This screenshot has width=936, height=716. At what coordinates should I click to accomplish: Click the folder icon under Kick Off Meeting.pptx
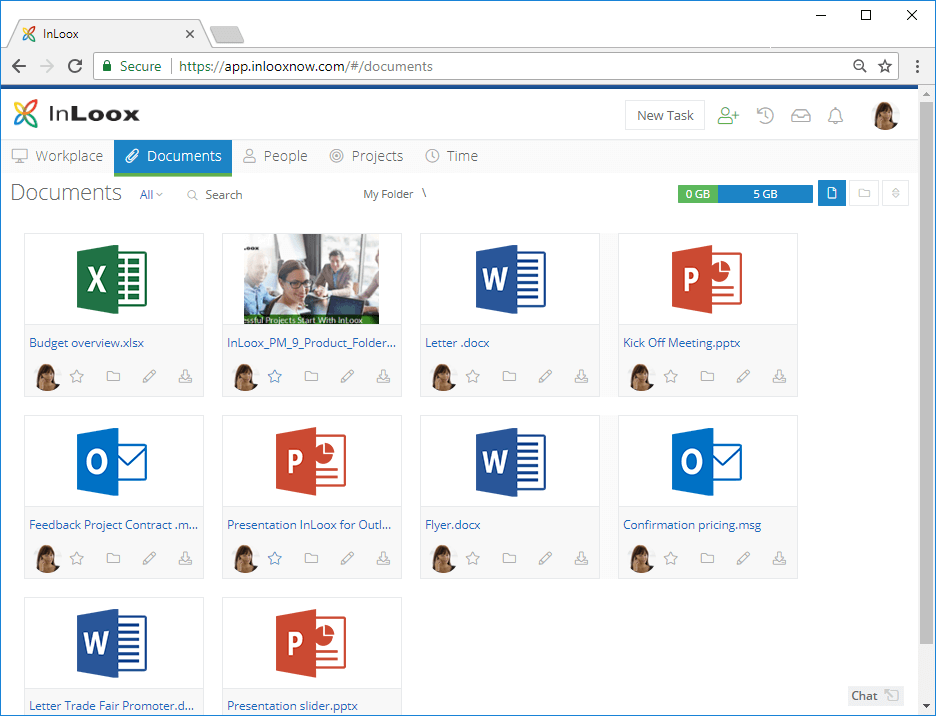pyautogui.click(x=707, y=376)
